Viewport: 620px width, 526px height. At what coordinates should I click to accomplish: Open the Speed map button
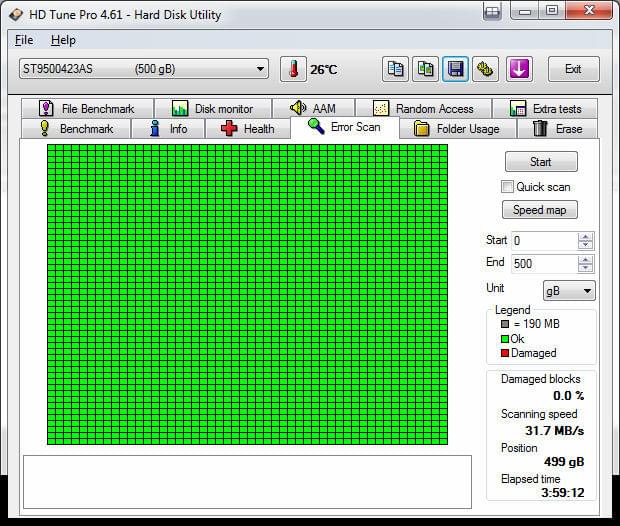coord(540,210)
